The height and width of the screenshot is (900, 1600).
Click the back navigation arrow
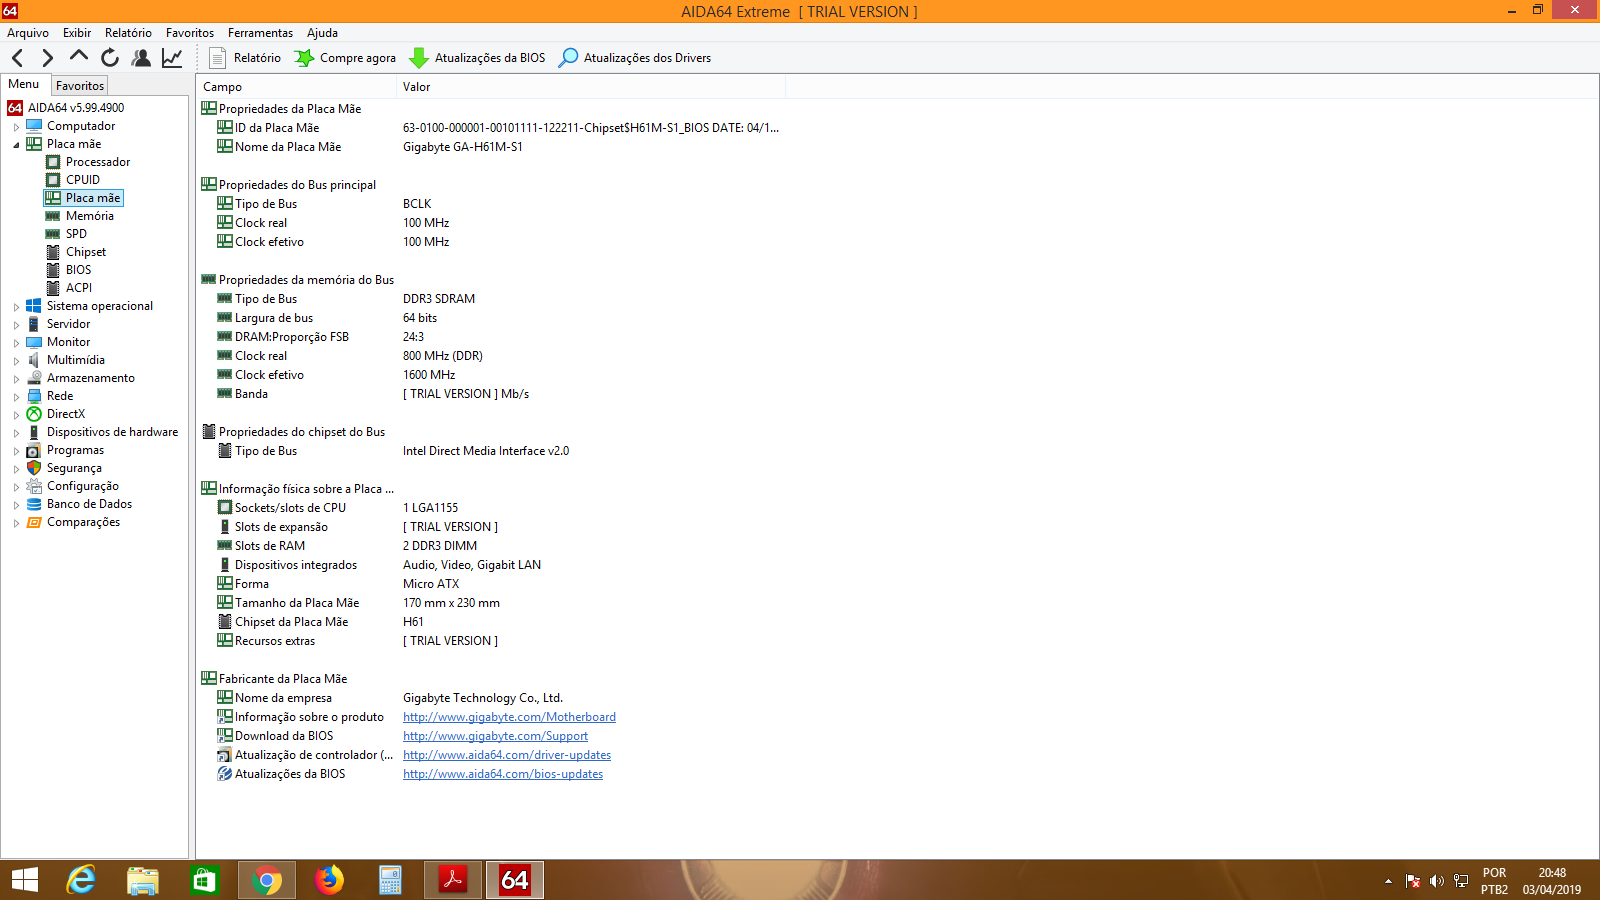point(17,58)
